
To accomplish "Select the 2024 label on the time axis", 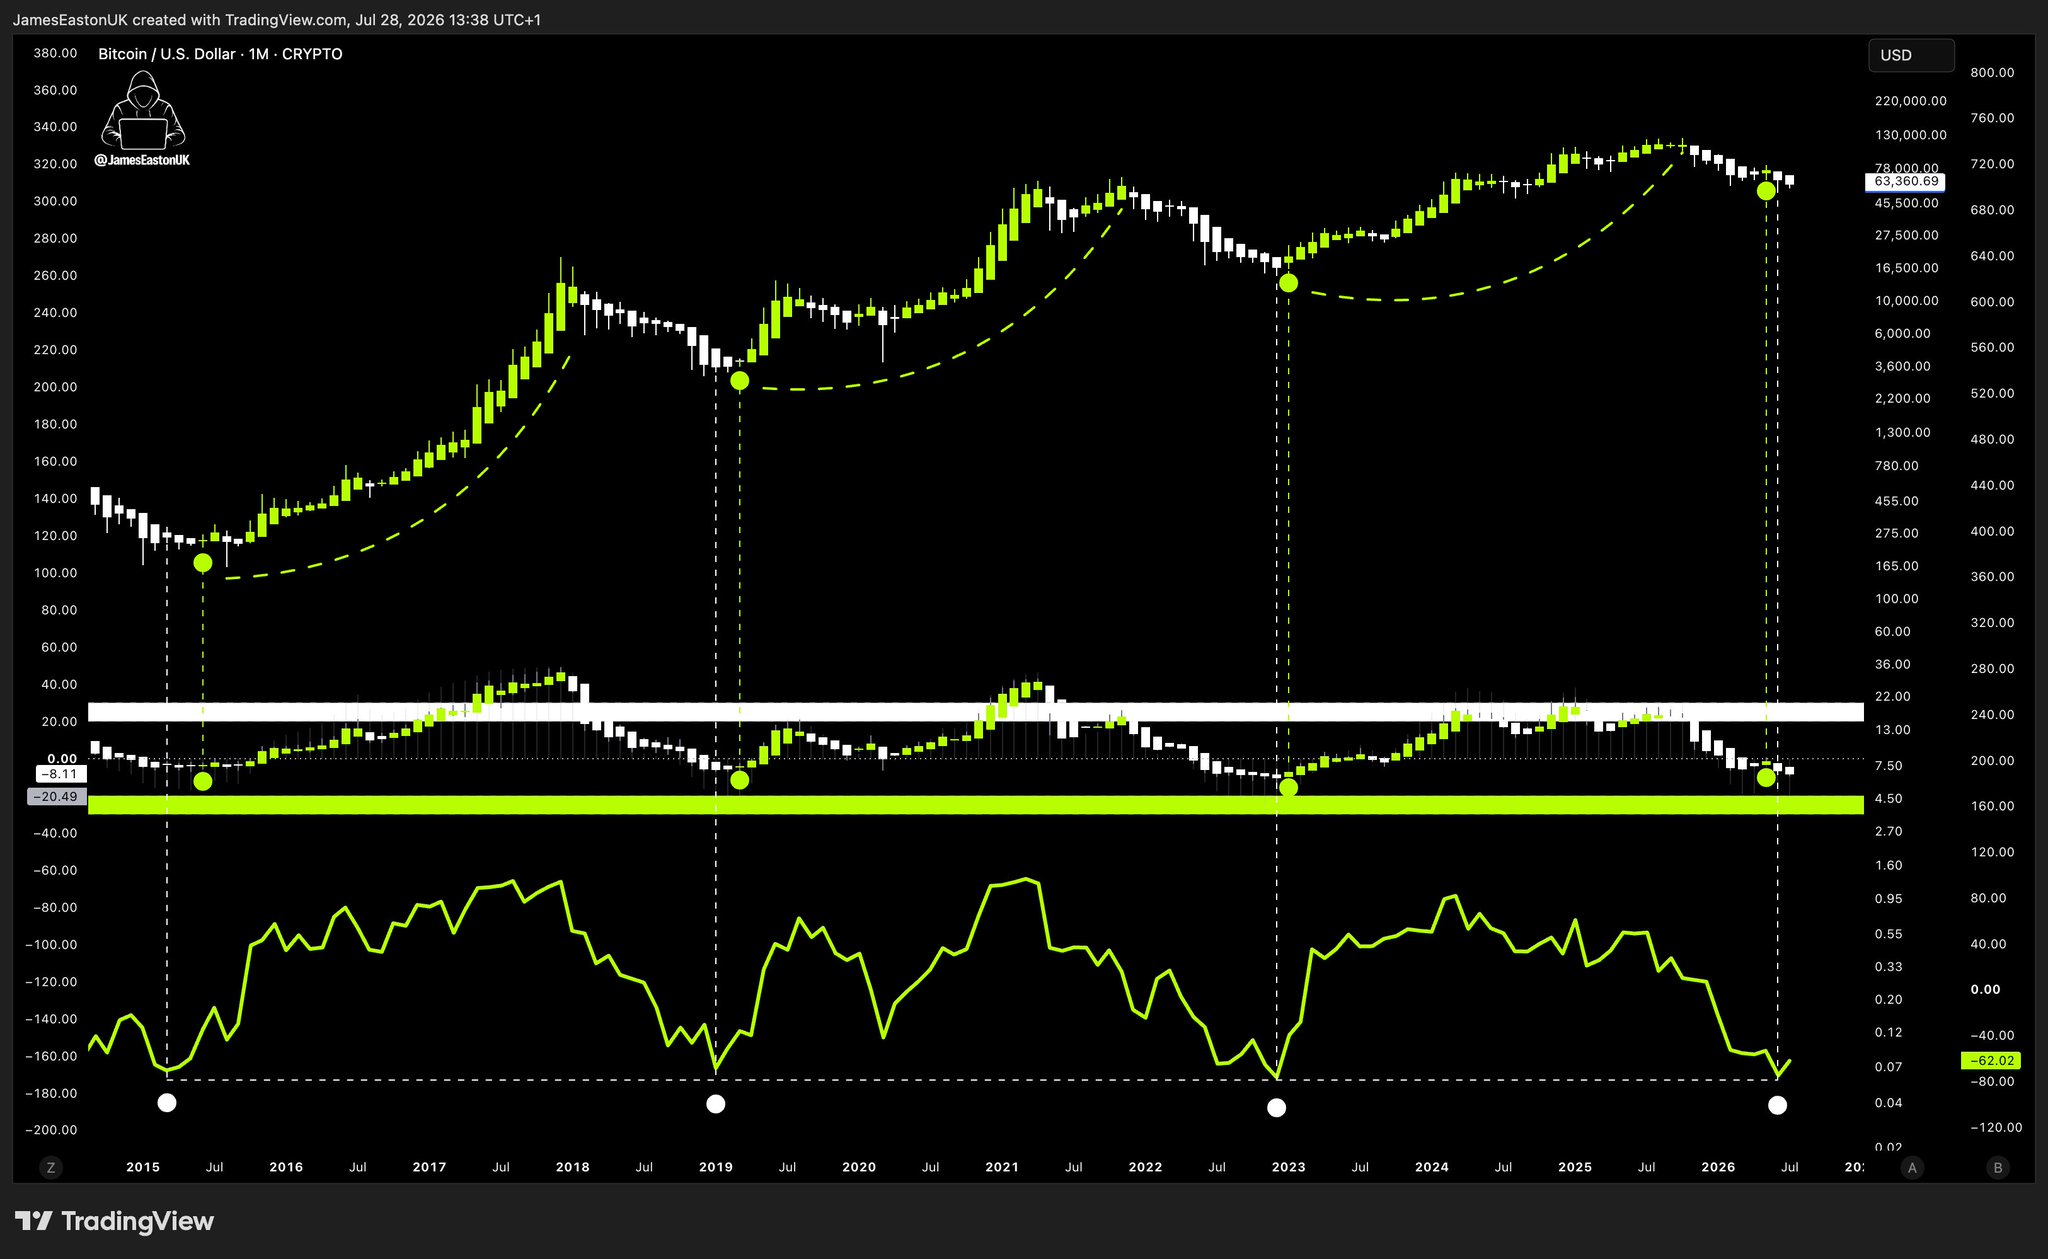I will 1432,1167.
